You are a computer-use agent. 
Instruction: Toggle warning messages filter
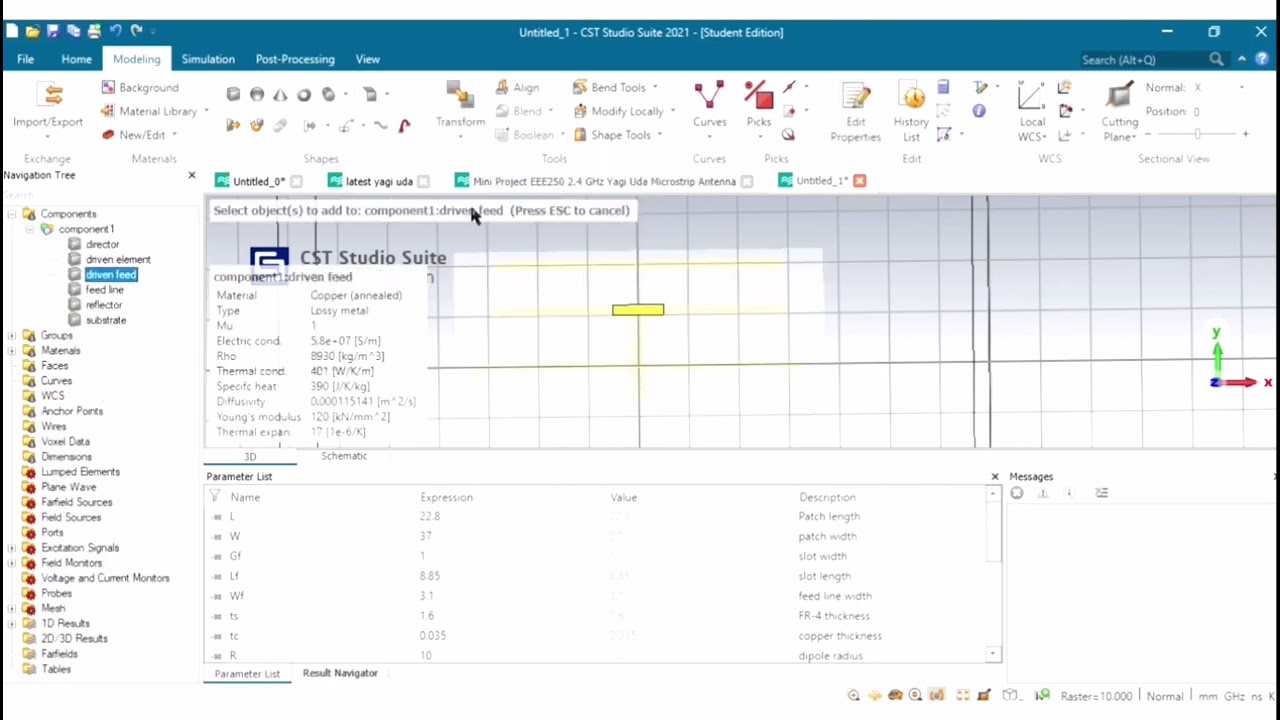[x=1042, y=493]
